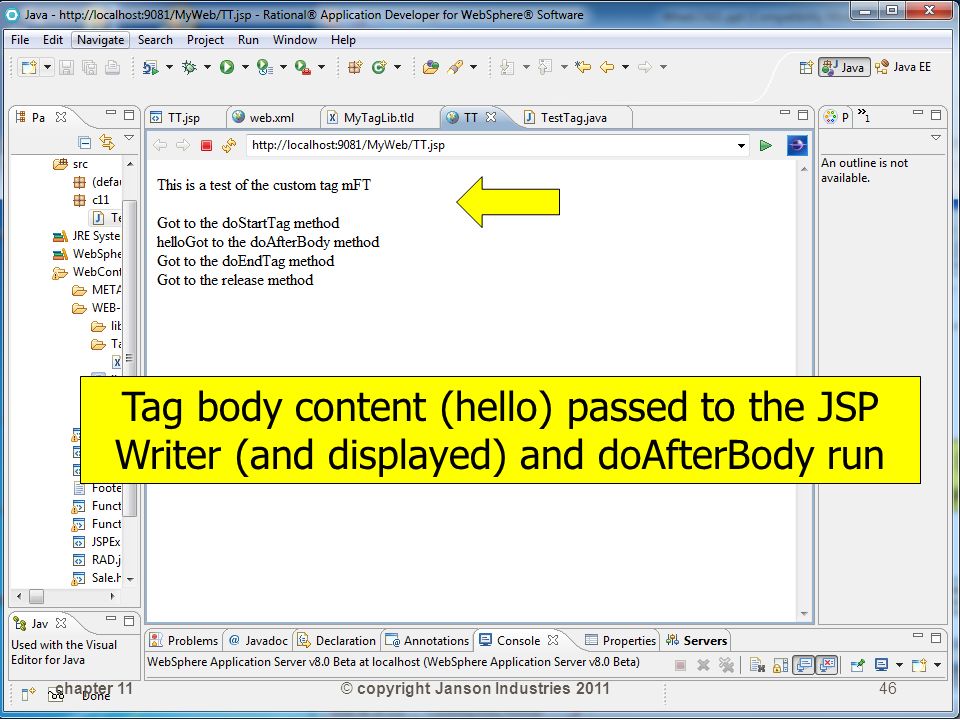Click the External Tools run icon
This screenshot has height=720, width=960.
[302, 67]
